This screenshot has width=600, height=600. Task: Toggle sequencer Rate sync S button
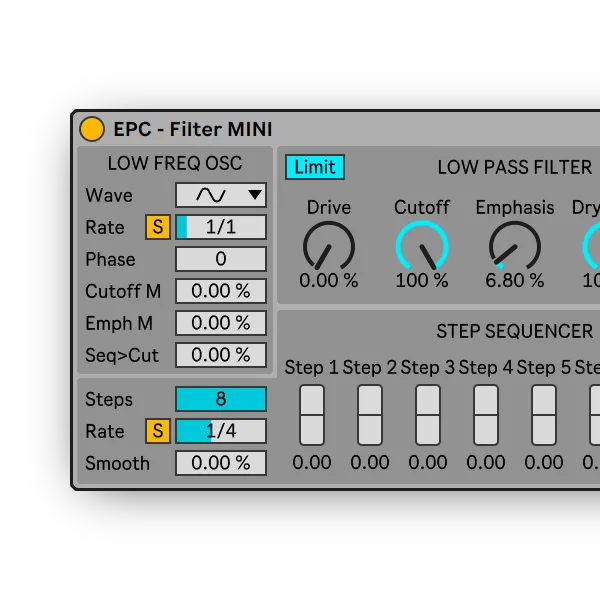(158, 431)
